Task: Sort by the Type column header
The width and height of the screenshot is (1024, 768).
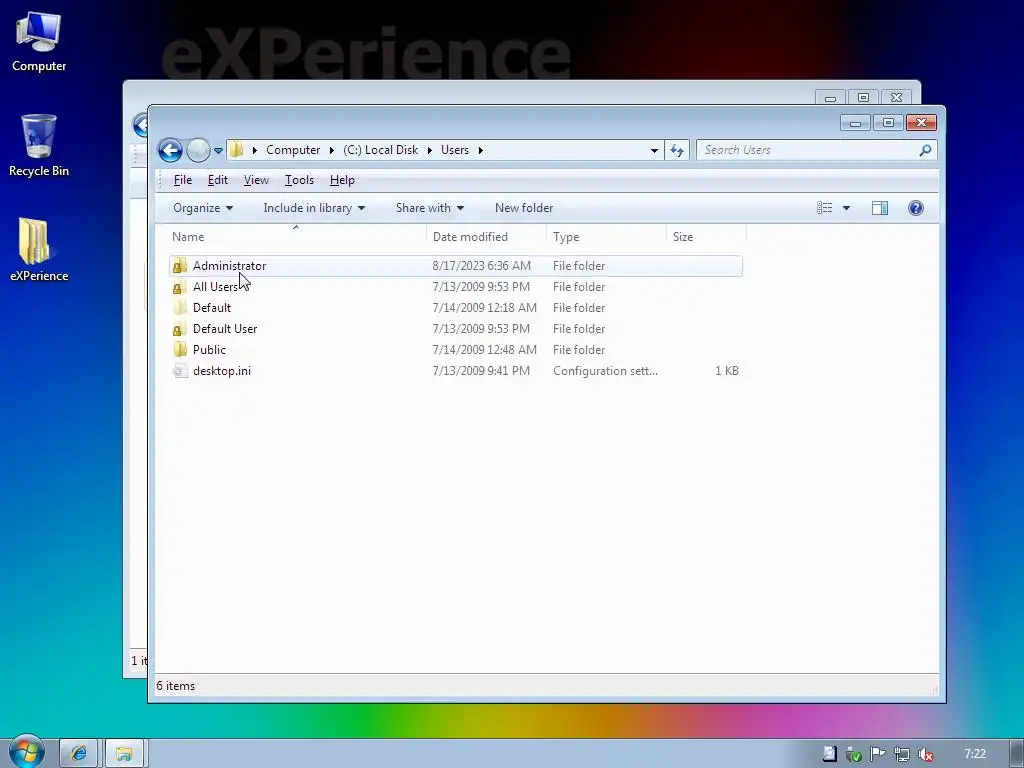Action: 606,237
